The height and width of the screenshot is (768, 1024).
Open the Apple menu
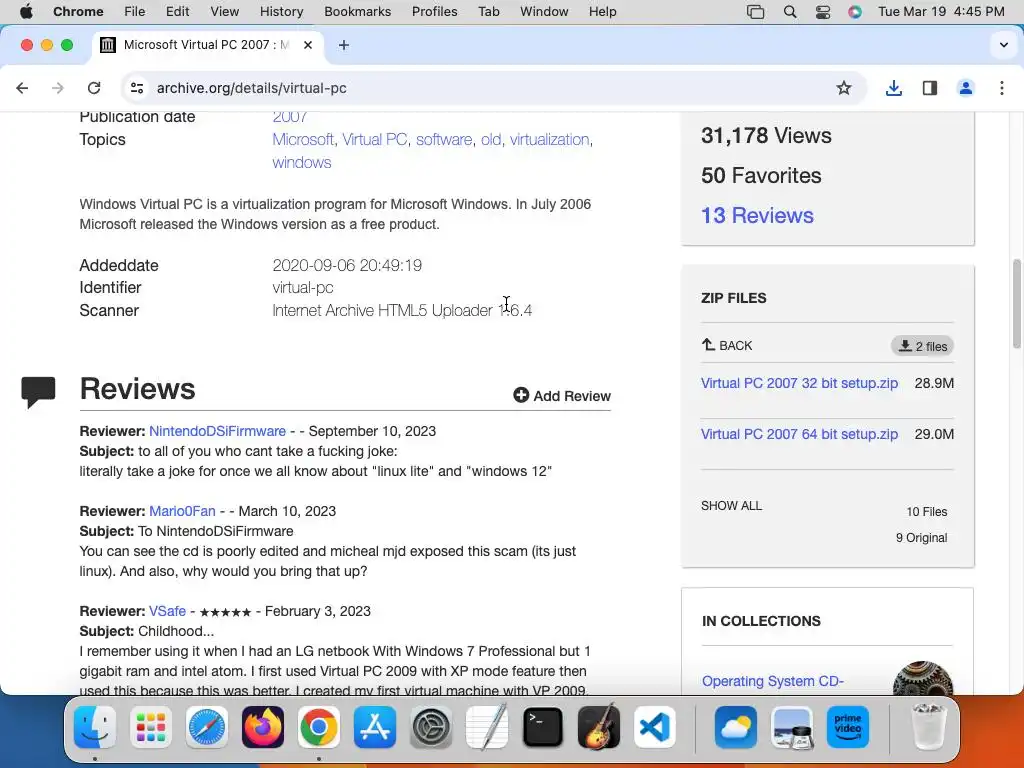click(26, 12)
